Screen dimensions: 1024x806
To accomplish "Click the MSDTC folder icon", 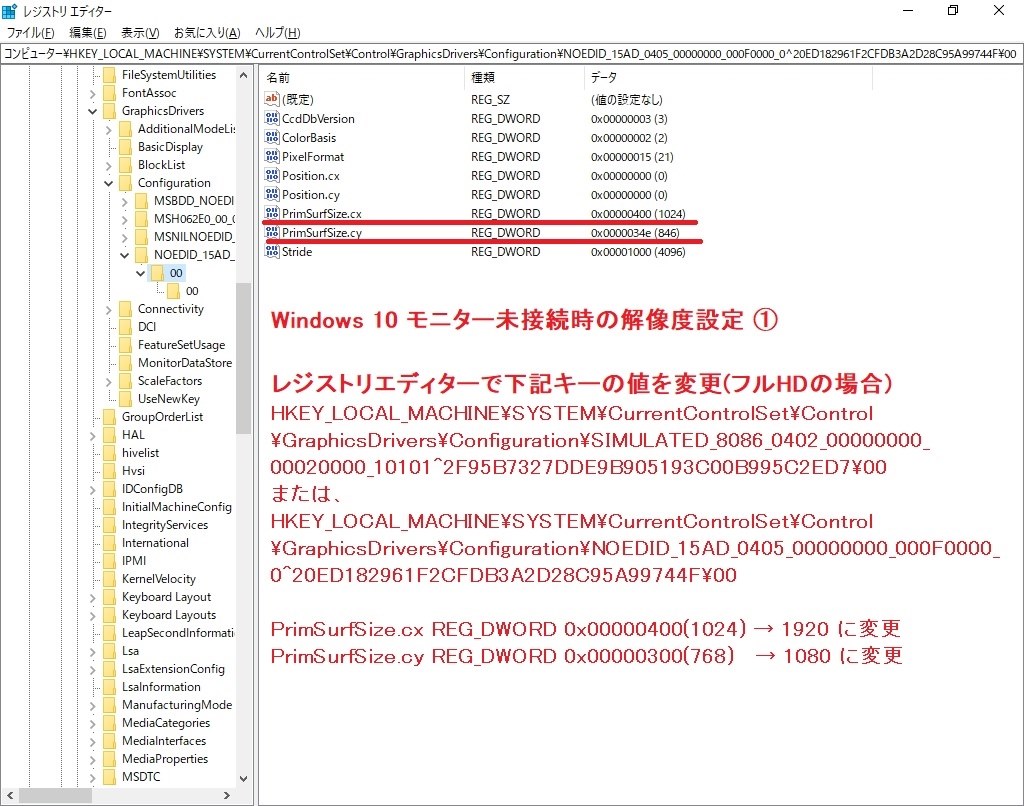I will point(110,777).
